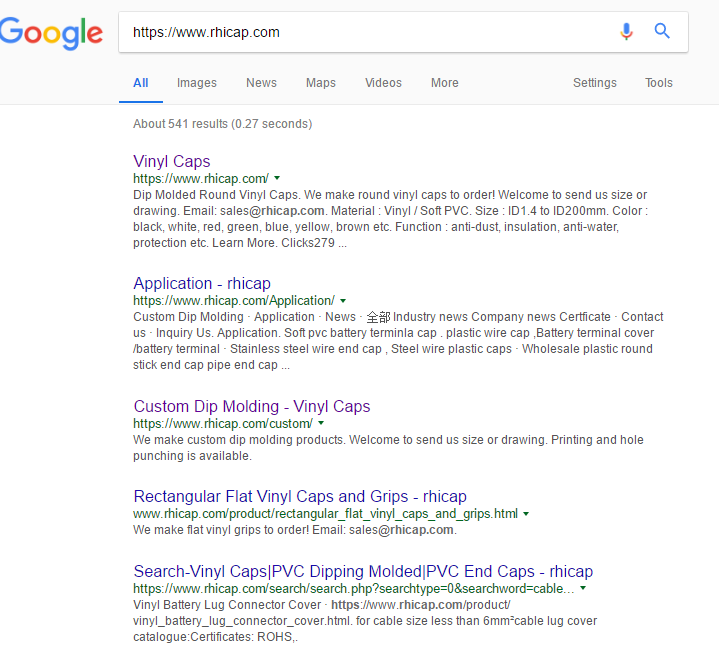Expand dropdown arrow beside search.php?searchtype URL

(x=583, y=588)
